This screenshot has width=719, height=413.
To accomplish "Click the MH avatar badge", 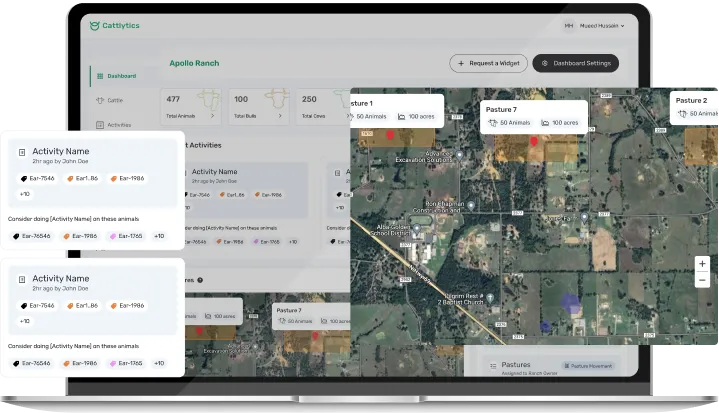I will click(x=569, y=26).
